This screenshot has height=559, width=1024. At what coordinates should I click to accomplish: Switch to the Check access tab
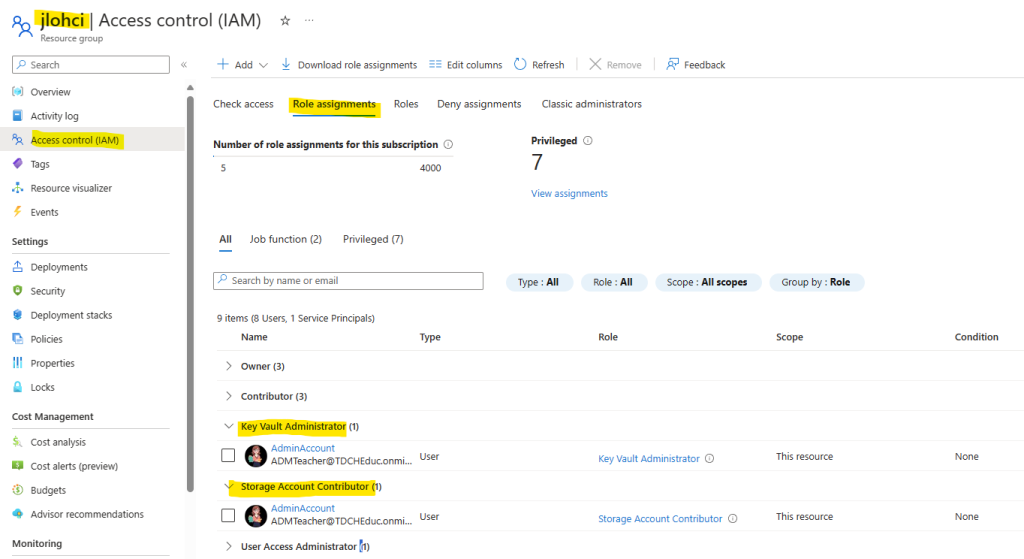click(x=243, y=104)
